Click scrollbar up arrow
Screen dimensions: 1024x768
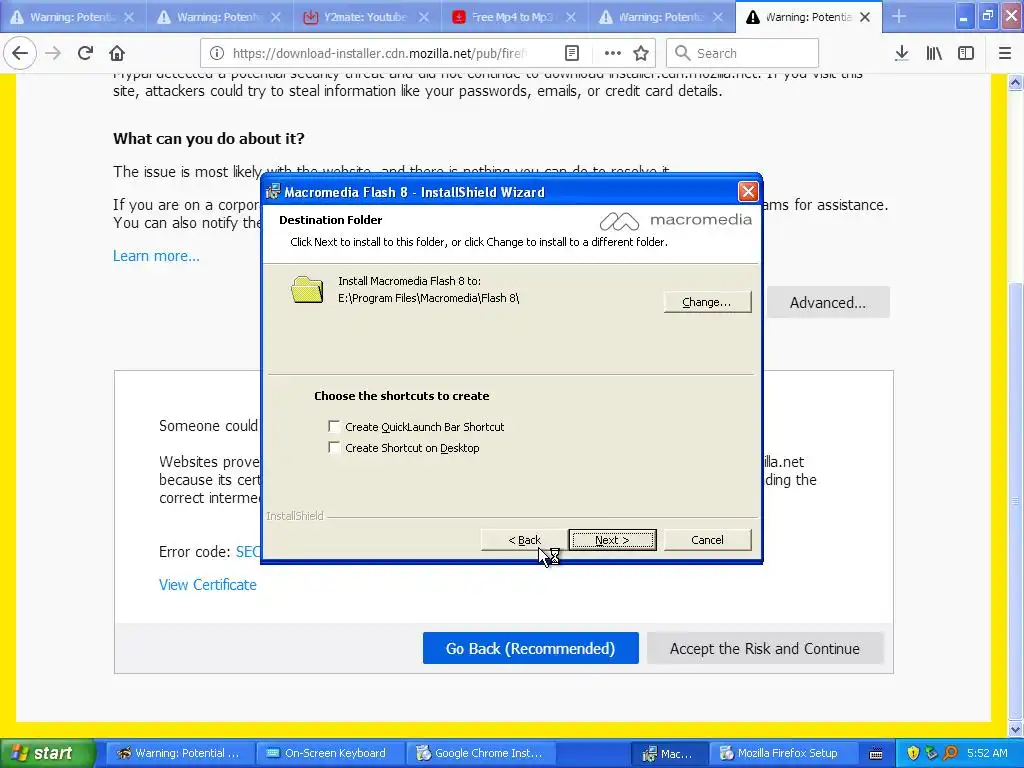(1015, 82)
